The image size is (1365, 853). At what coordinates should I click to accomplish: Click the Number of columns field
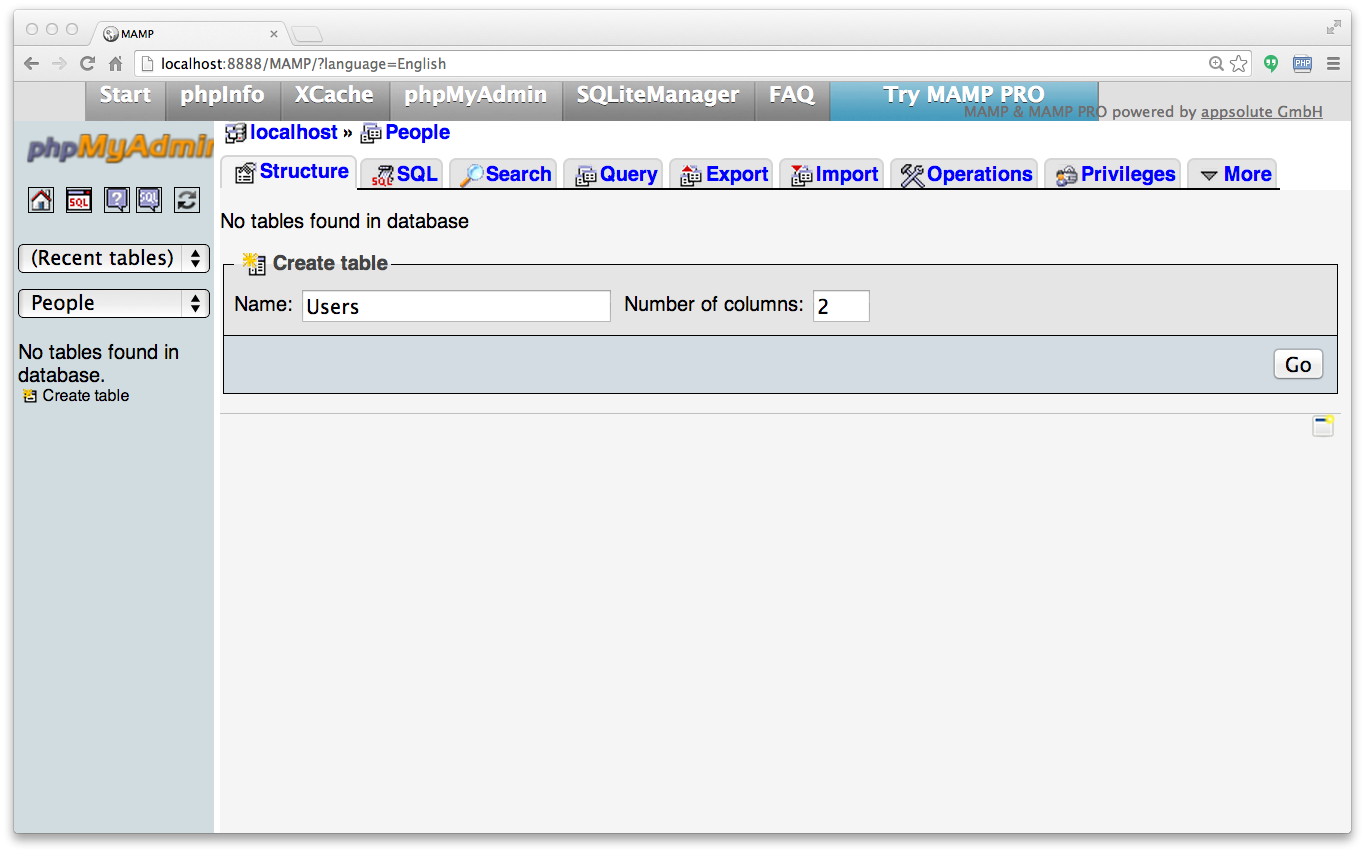(x=841, y=306)
